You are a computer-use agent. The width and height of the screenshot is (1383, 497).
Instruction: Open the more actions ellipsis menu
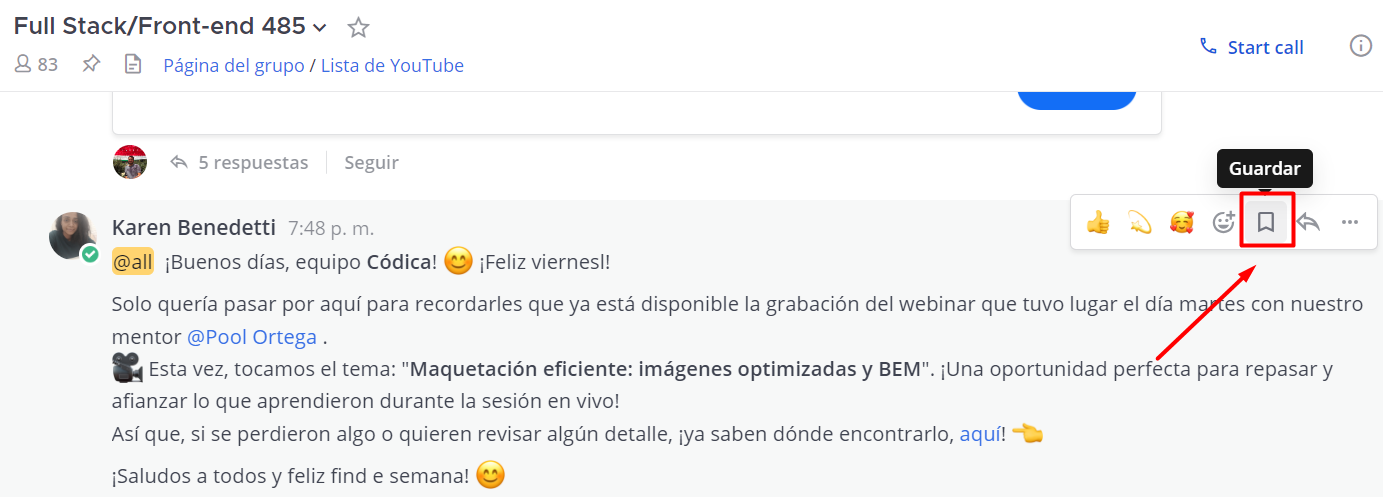(1350, 222)
